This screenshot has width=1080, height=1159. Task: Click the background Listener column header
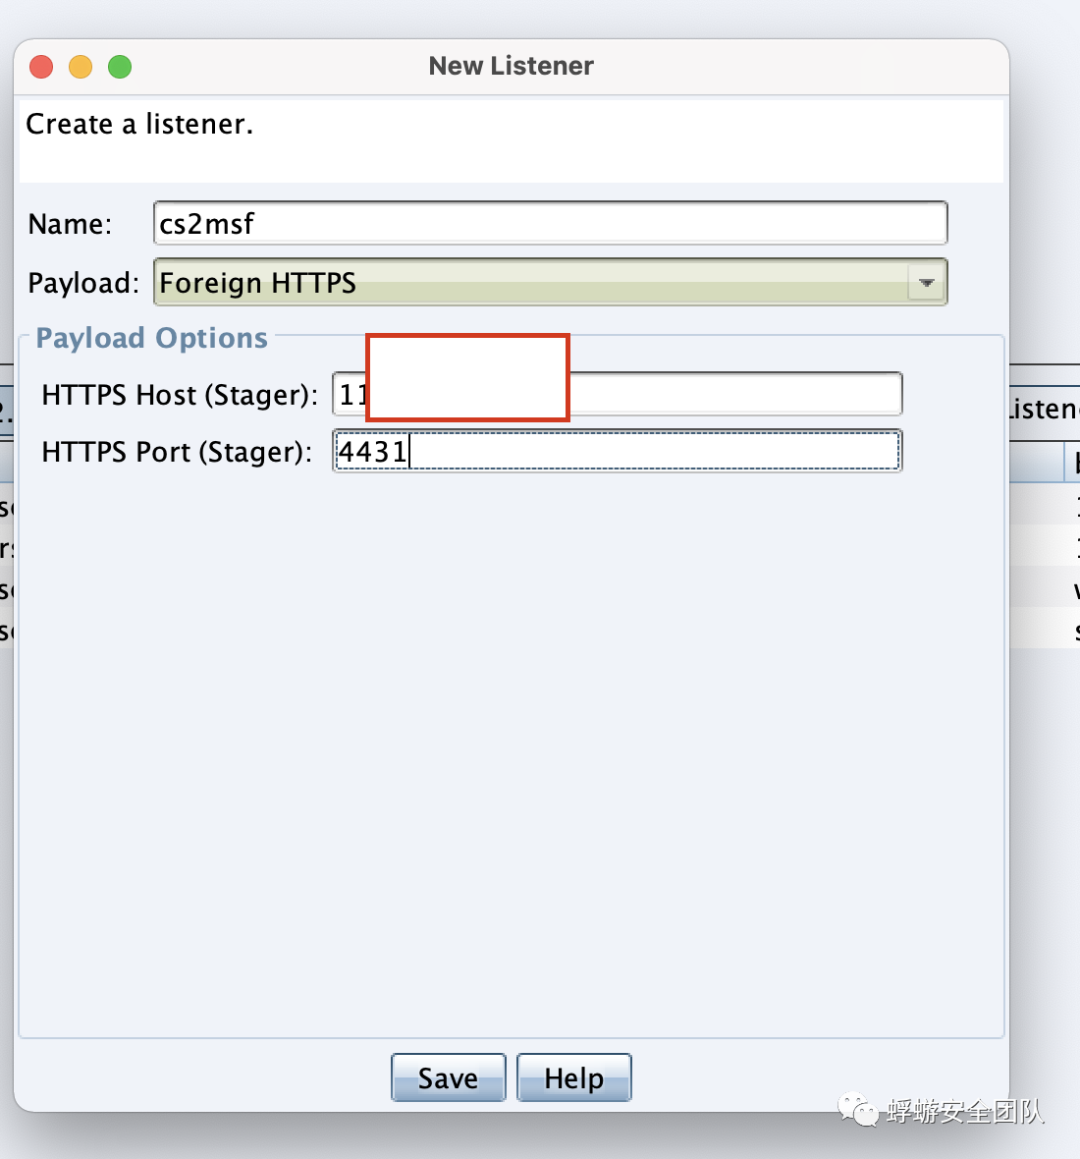(x=1044, y=409)
